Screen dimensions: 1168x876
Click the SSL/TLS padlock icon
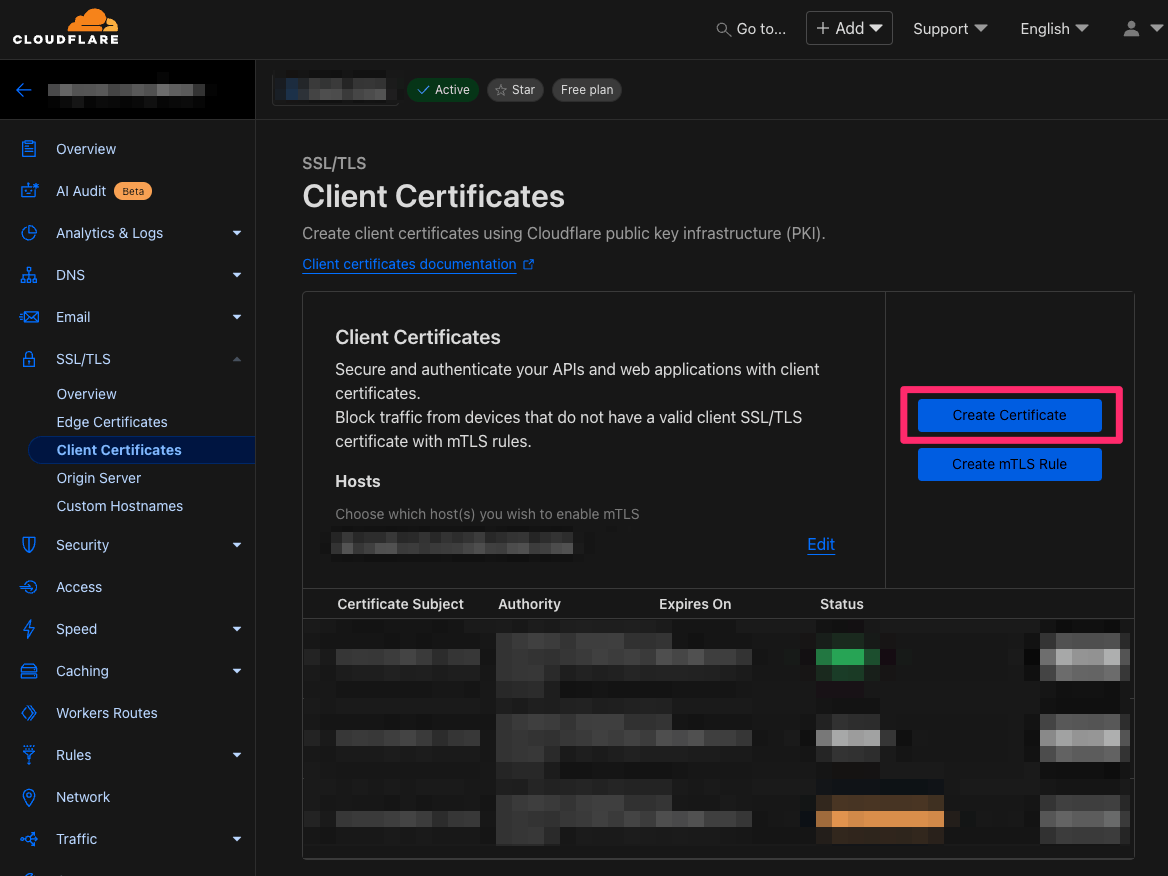[31, 358]
